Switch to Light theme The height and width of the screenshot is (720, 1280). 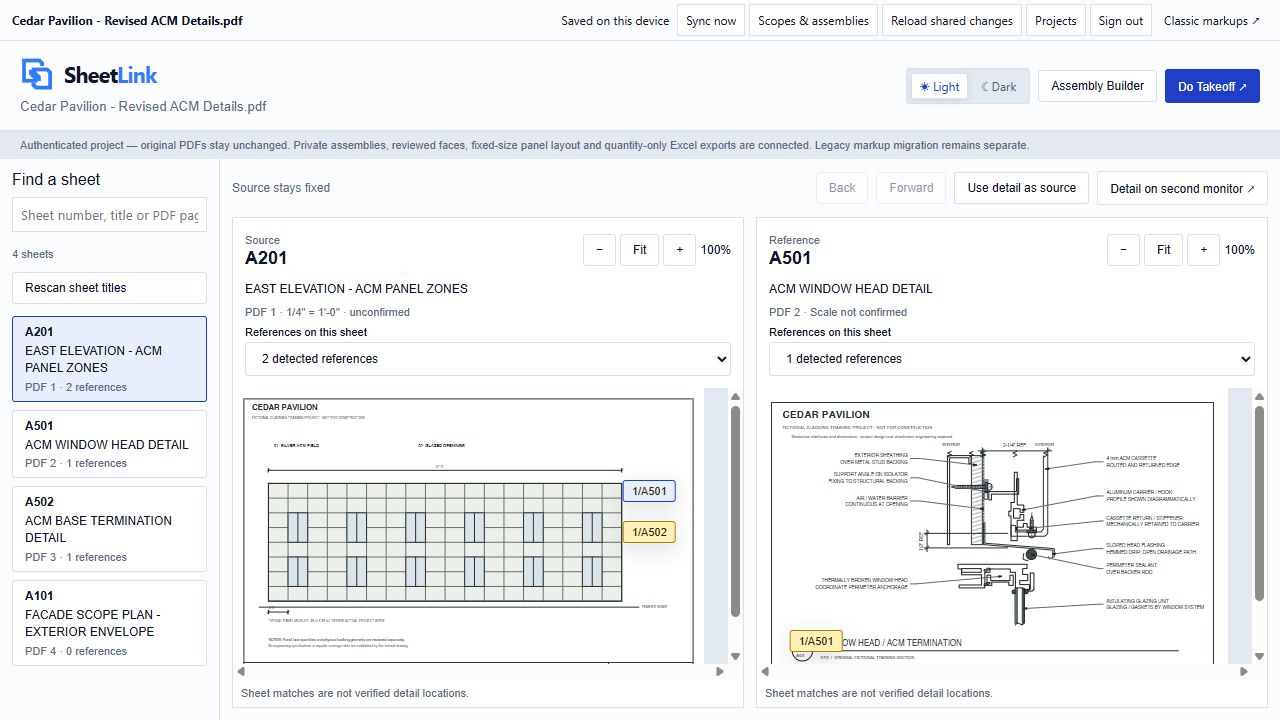tap(940, 87)
